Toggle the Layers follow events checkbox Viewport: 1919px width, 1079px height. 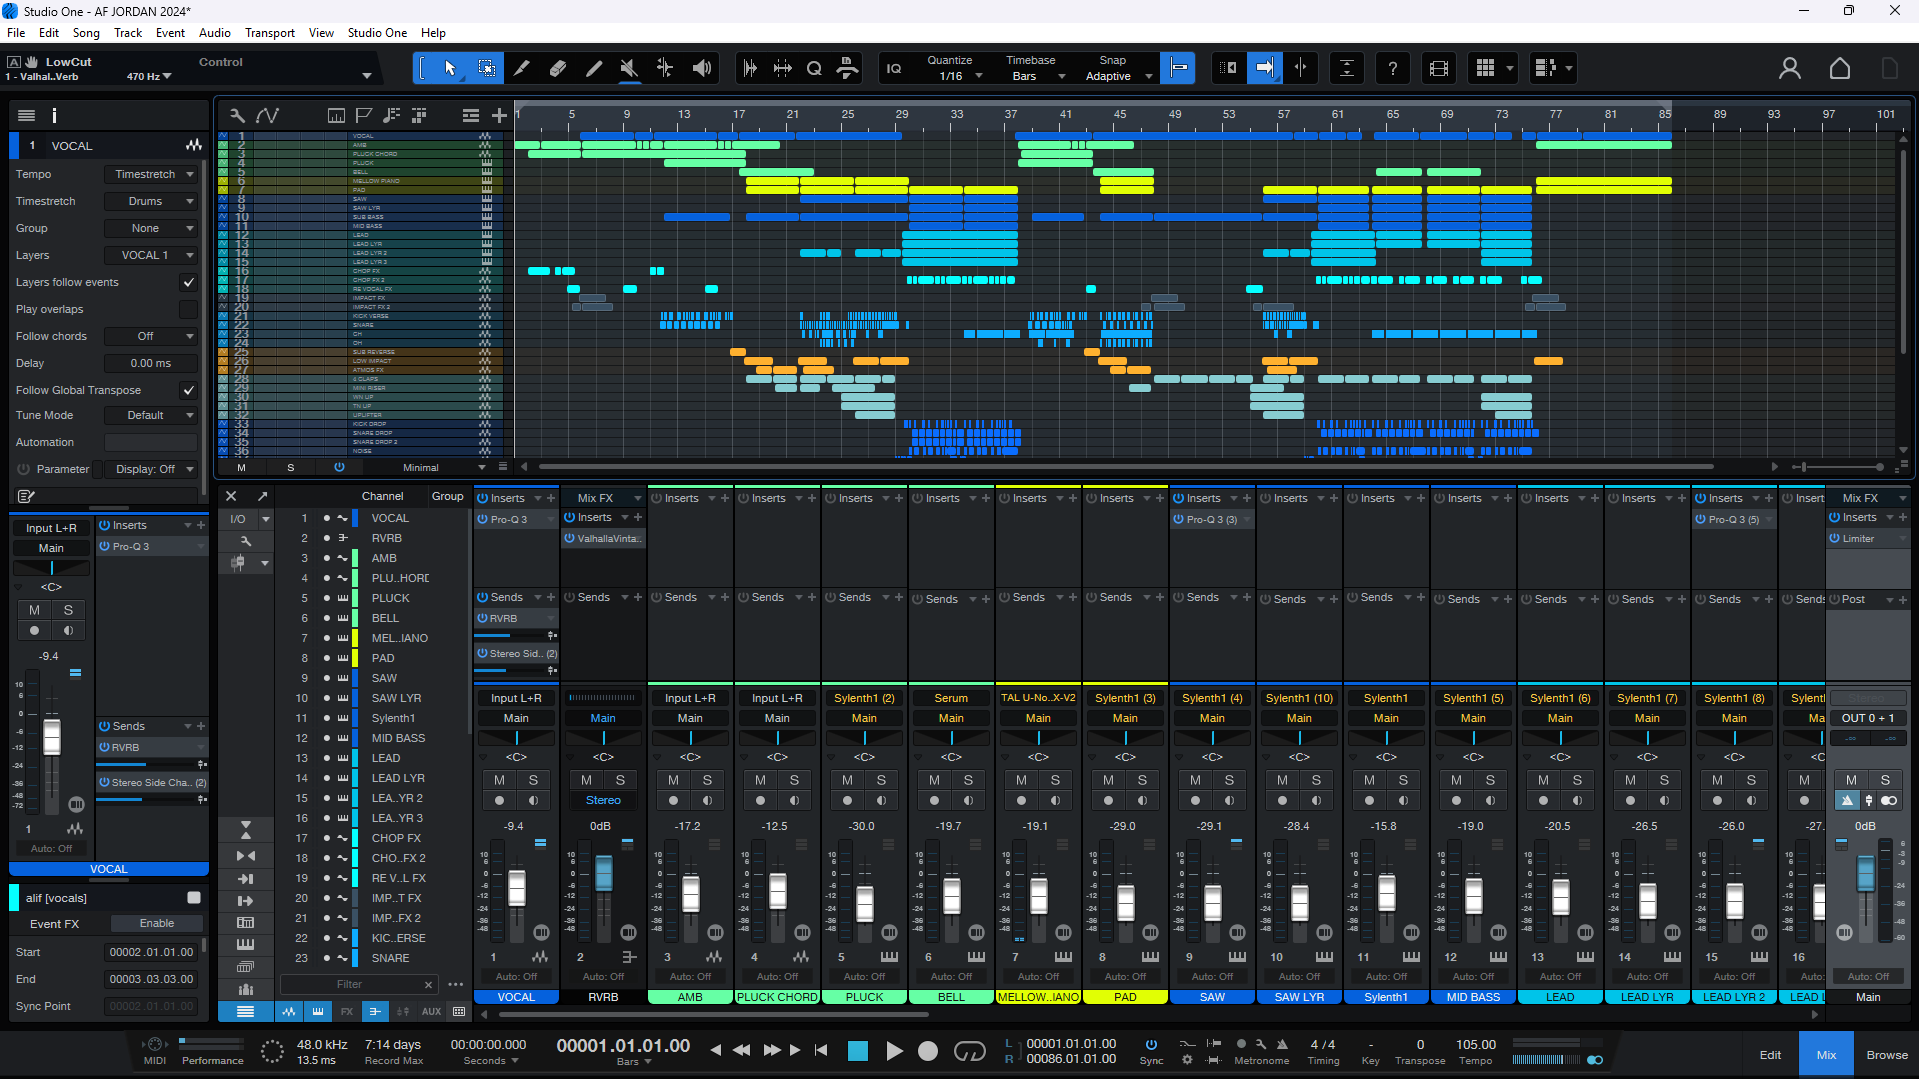pyautogui.click(x=188, y=282)
